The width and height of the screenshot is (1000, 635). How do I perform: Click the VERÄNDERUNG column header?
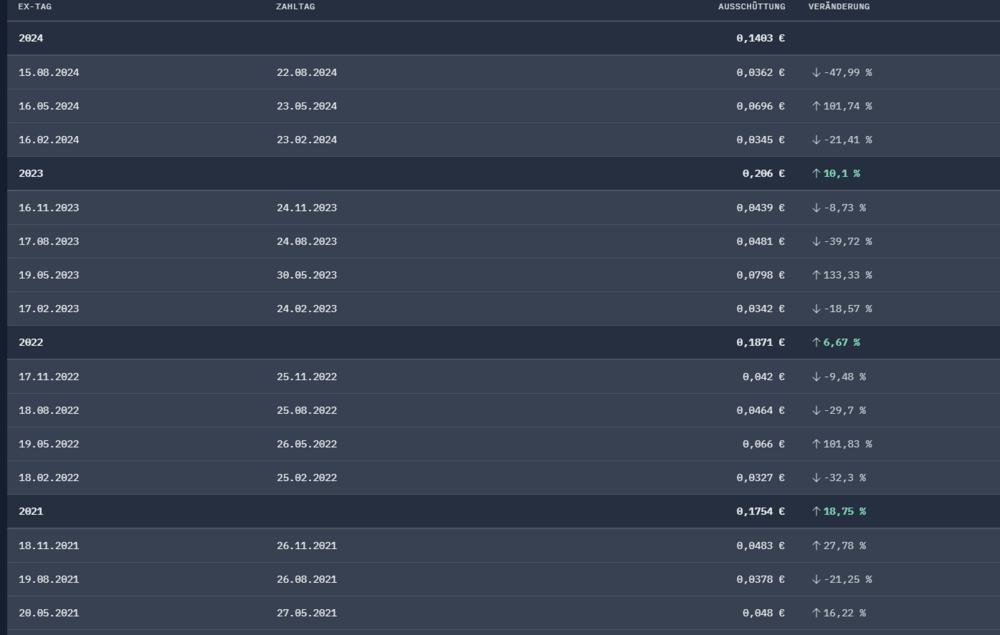click(839, 7)
